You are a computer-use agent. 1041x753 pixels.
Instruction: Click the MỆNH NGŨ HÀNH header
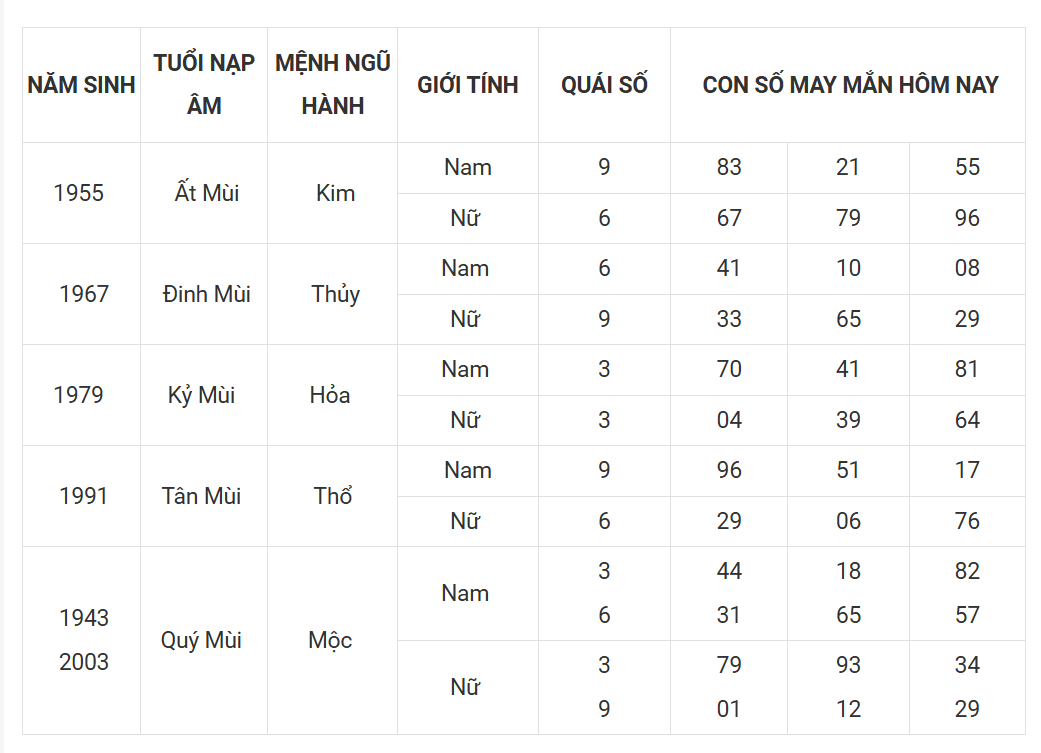[x=332, y=85]
